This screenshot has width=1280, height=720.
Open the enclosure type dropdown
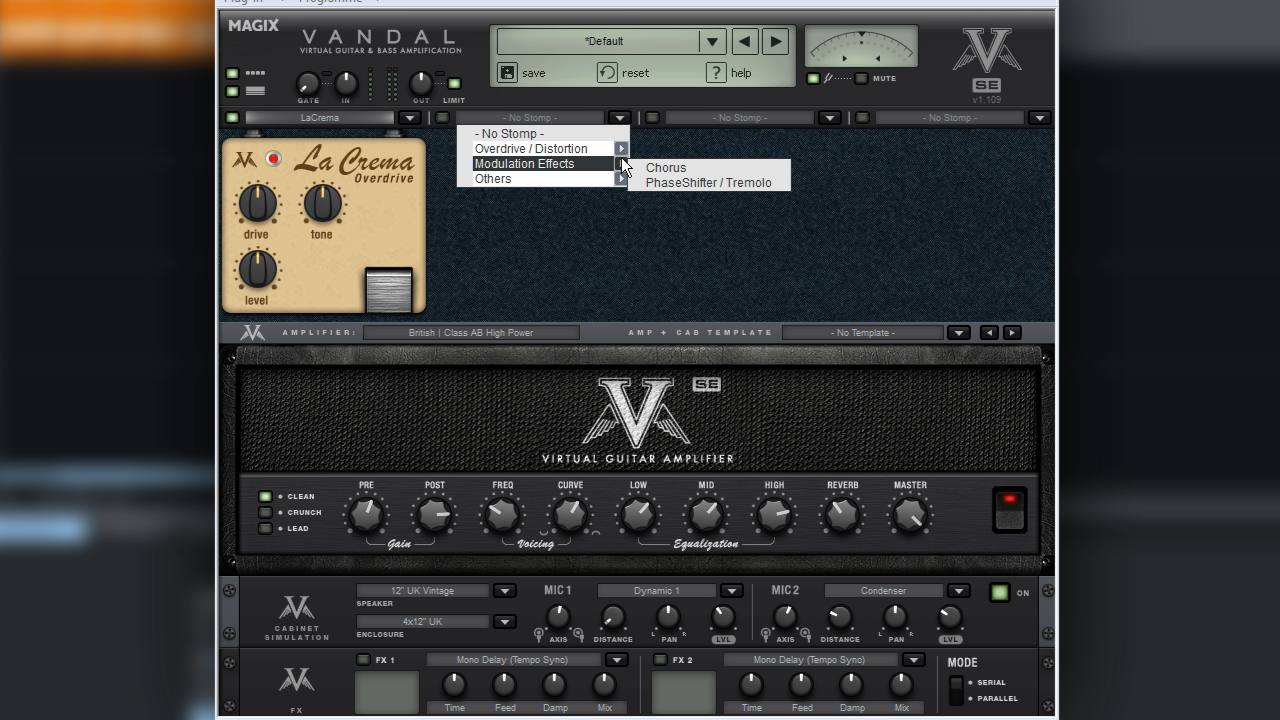504,622
